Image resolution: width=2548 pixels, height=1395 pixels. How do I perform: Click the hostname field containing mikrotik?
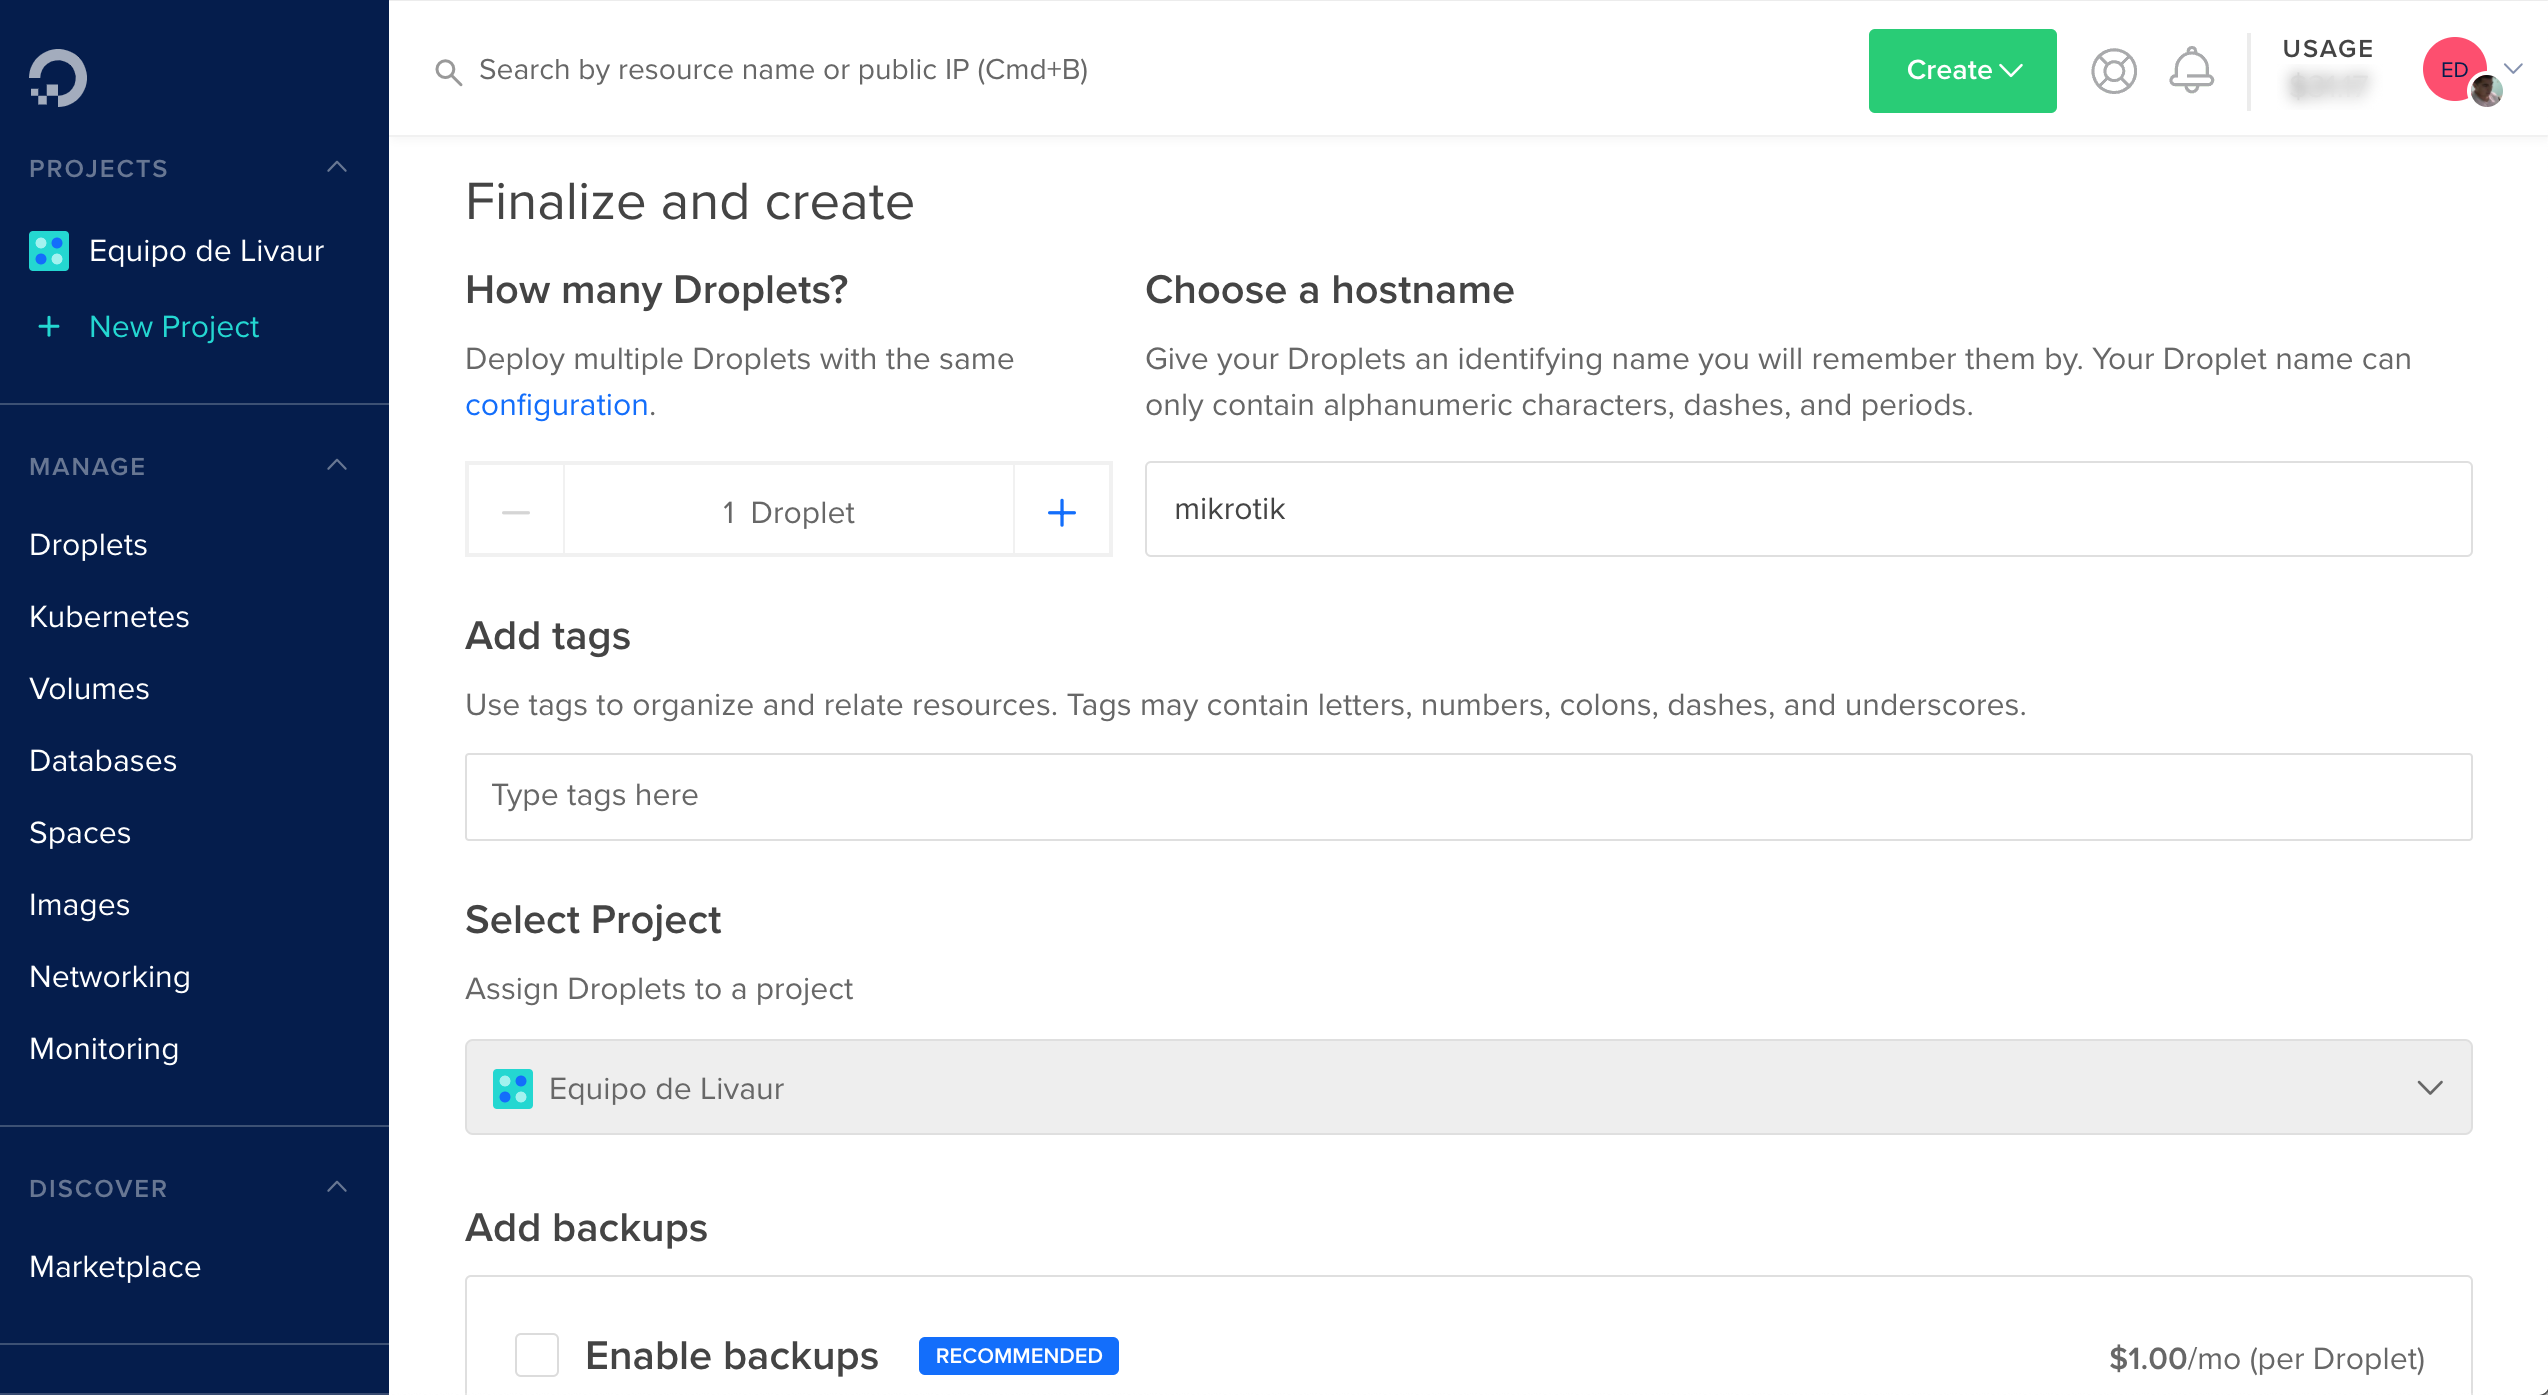tap(1808, 509)
